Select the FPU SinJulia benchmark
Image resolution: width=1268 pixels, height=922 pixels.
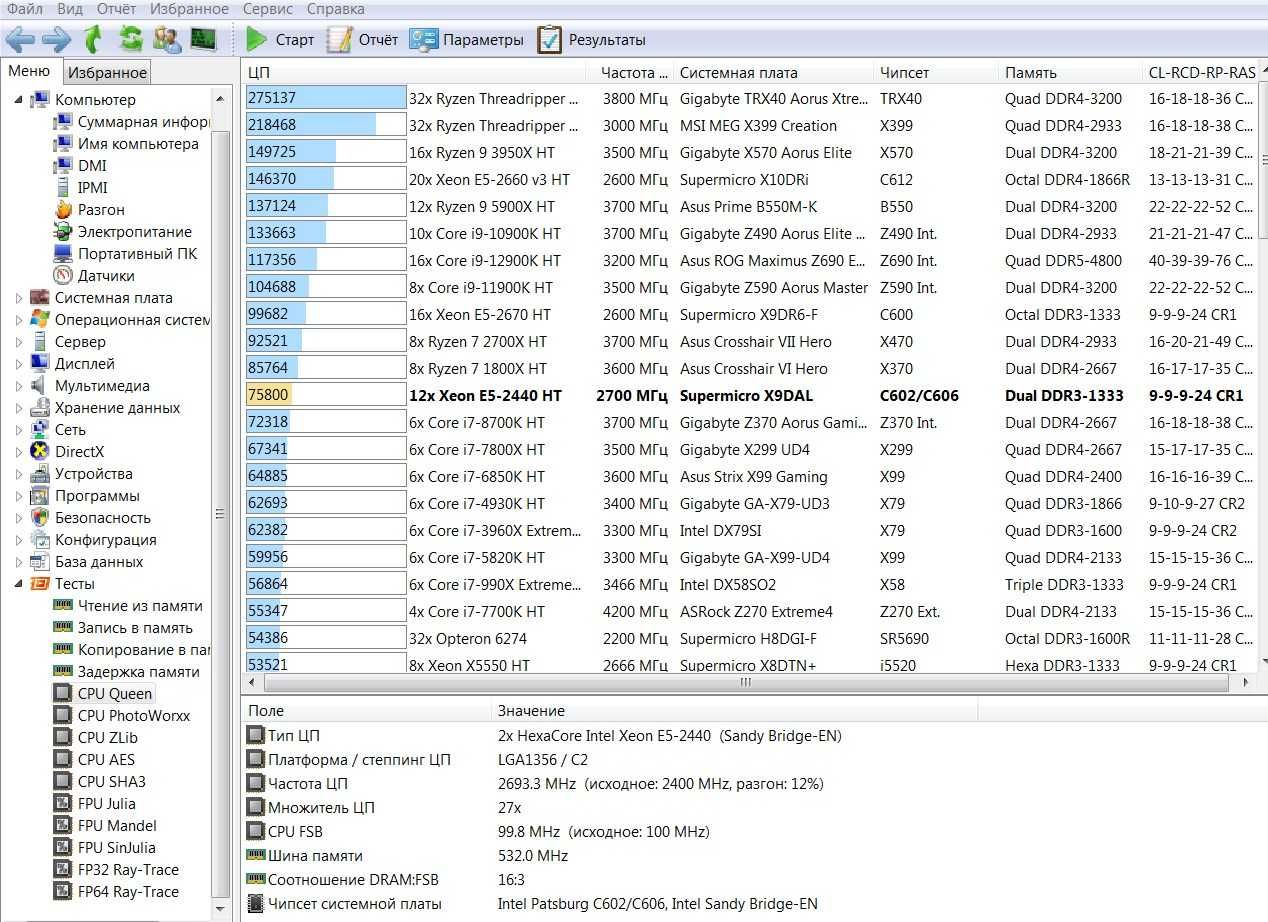click(104, 848)
